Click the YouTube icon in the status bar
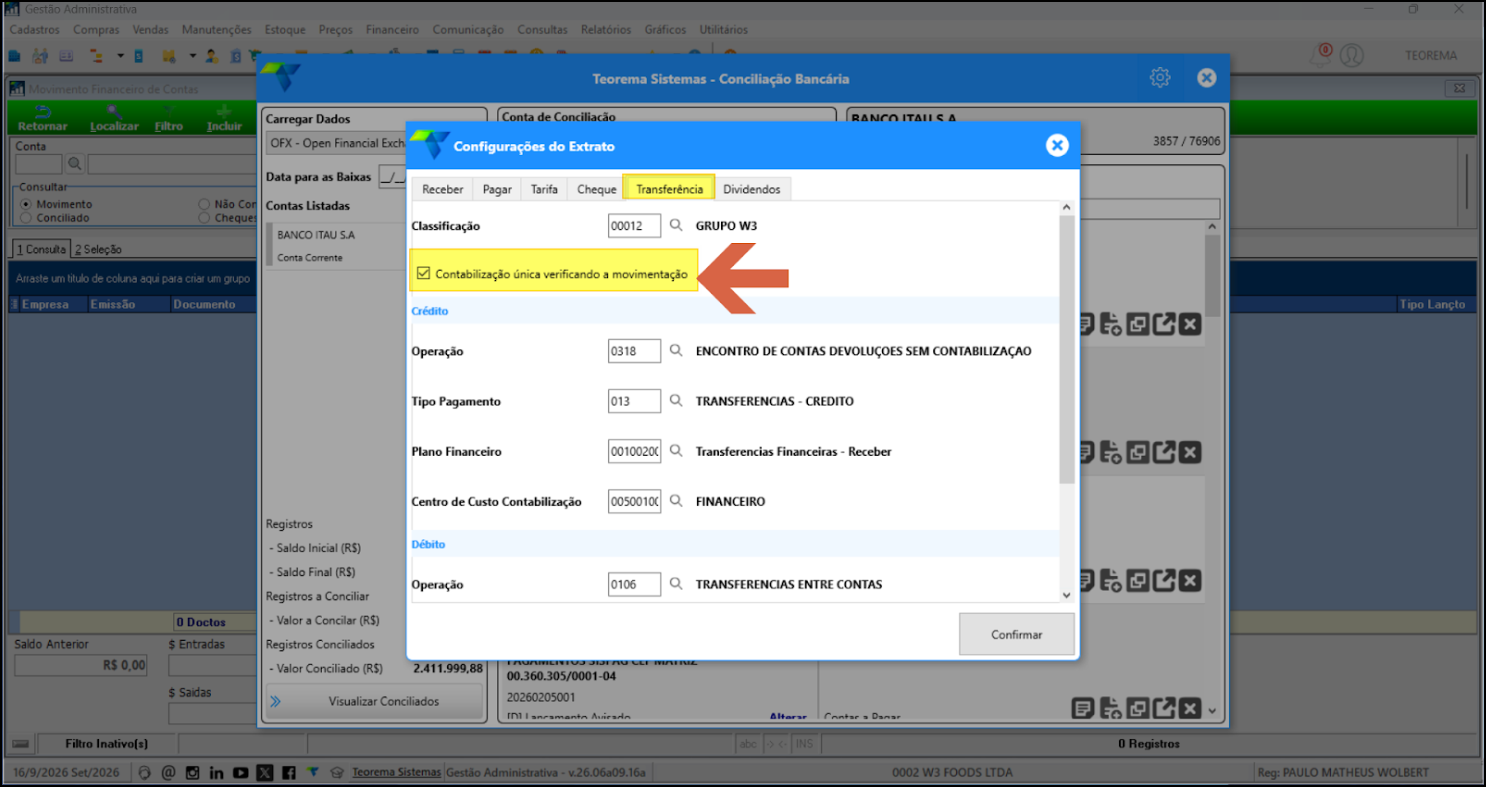 [240, 772]
